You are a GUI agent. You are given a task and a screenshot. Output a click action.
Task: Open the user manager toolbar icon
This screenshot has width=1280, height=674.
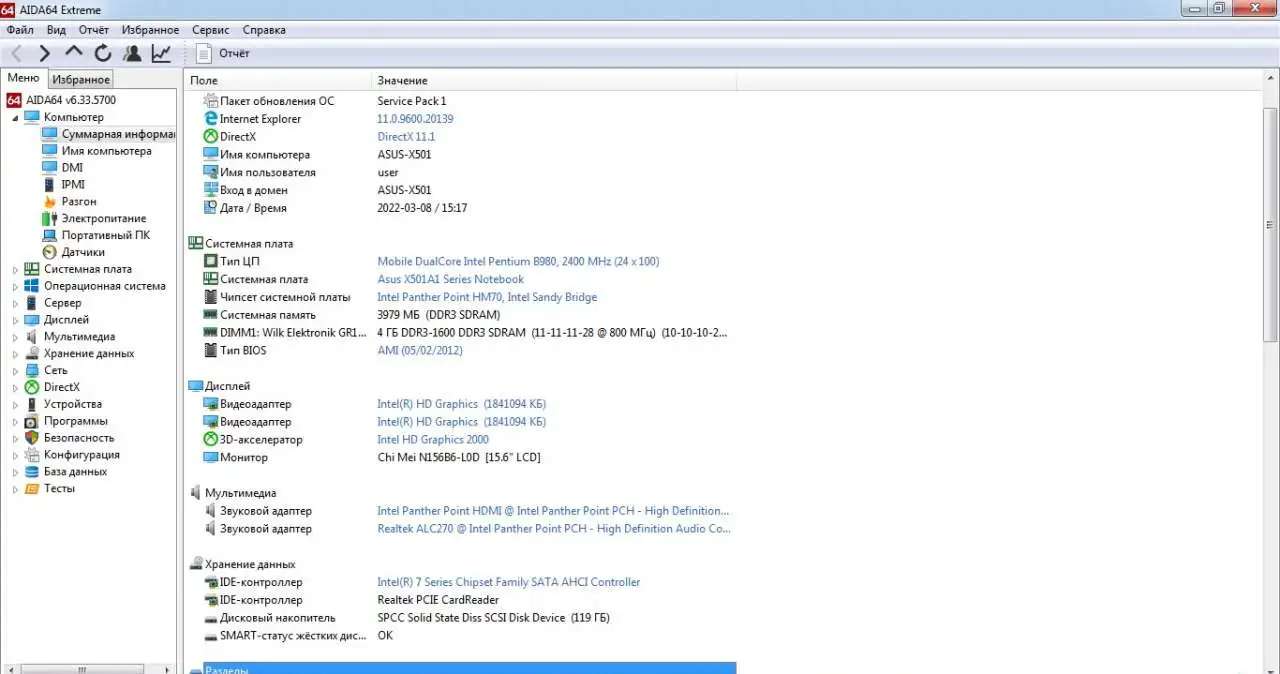pos(132,53)
